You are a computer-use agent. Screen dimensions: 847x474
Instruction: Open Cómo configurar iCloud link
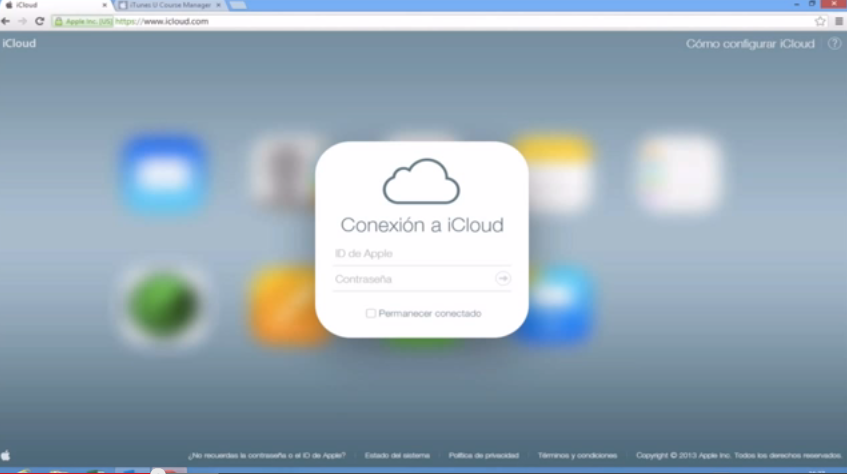pos(750,44)
